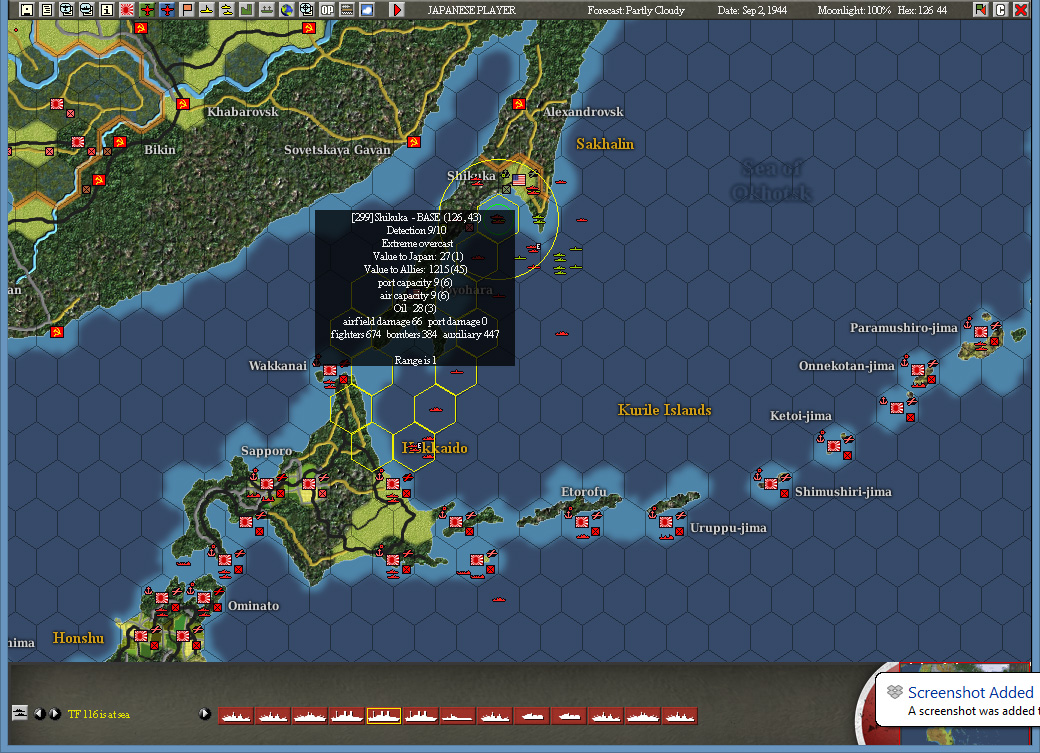
Task: Click 'JAPANESE PLAYER' text in top bar
Action: pyautogui.click(x=472, y=10)
